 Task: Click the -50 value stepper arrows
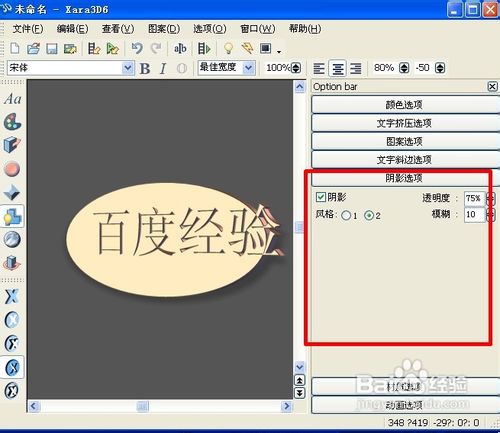click(x=440, y=68)
